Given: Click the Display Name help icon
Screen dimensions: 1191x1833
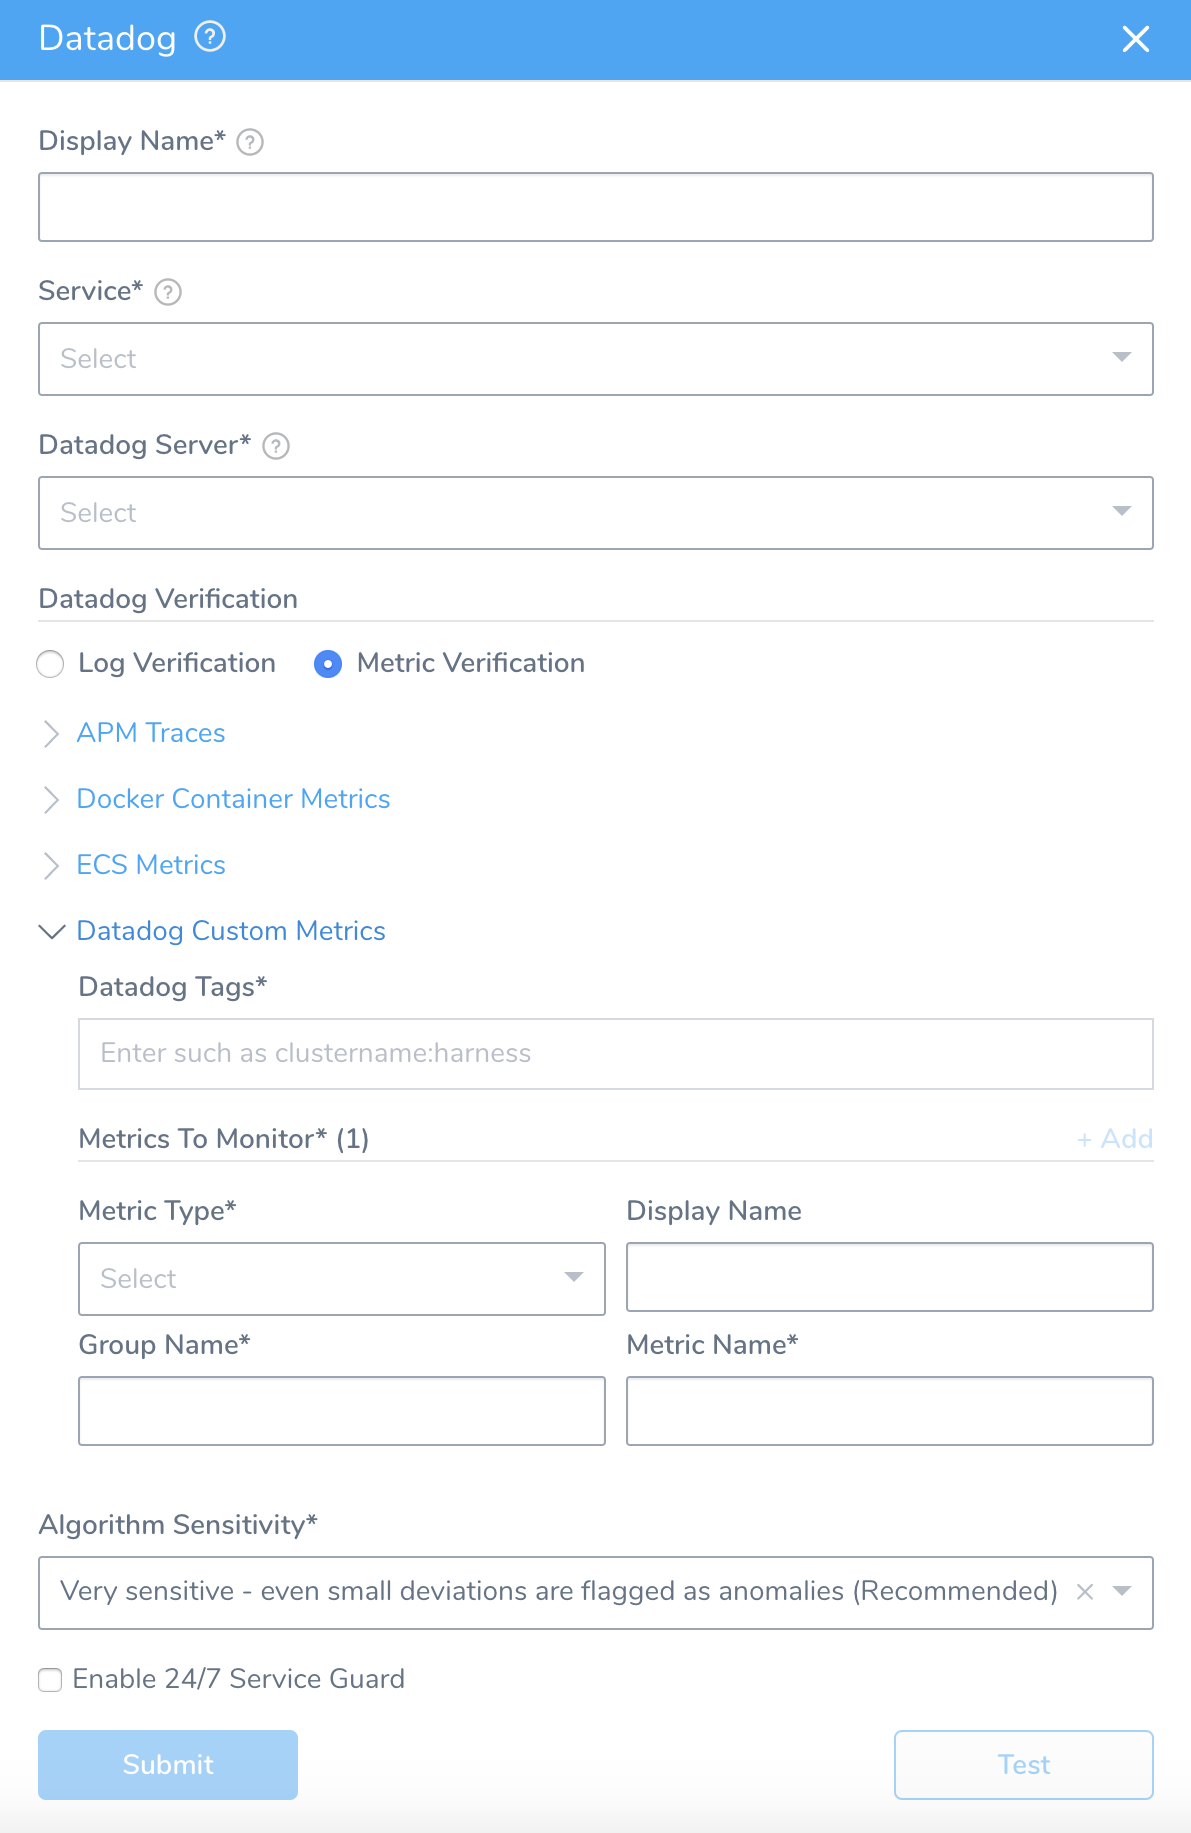Looking at the screenshot, I should pyautogui.click(x=250, y=142).
